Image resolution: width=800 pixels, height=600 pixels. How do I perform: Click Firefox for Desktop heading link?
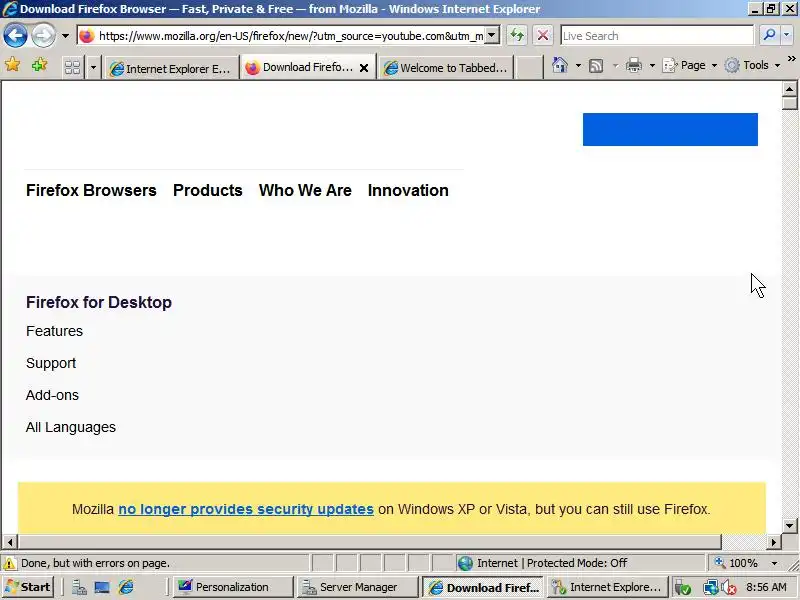tap(99, 302)
